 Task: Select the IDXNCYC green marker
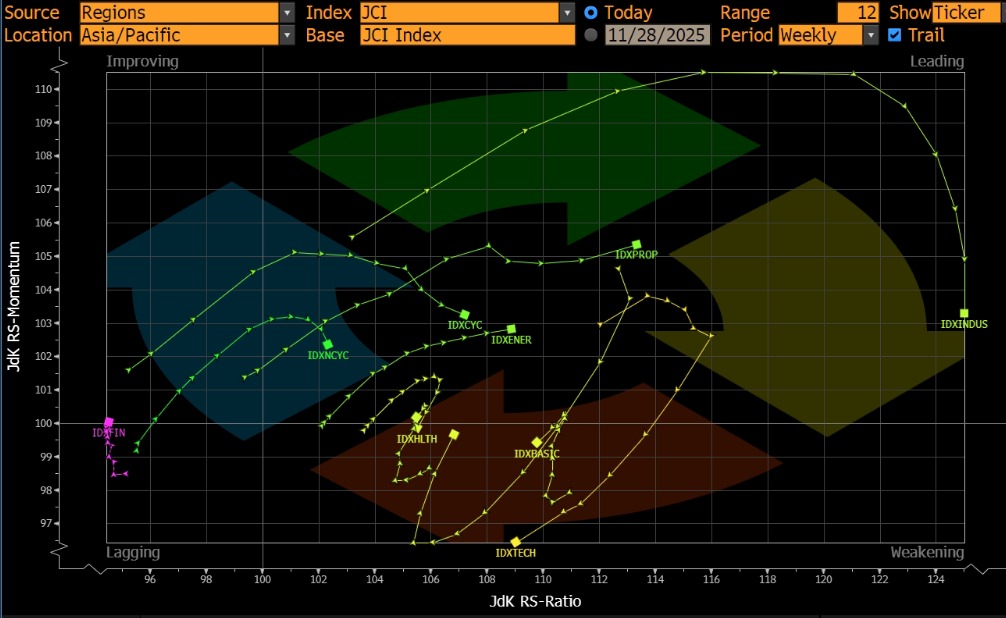(x=327, y=344)
